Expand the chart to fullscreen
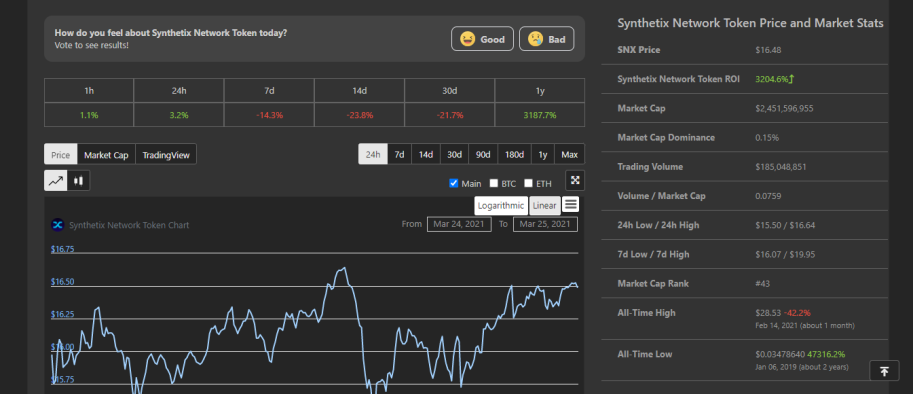Screen dimensions: 913x394 click(575, 180)
